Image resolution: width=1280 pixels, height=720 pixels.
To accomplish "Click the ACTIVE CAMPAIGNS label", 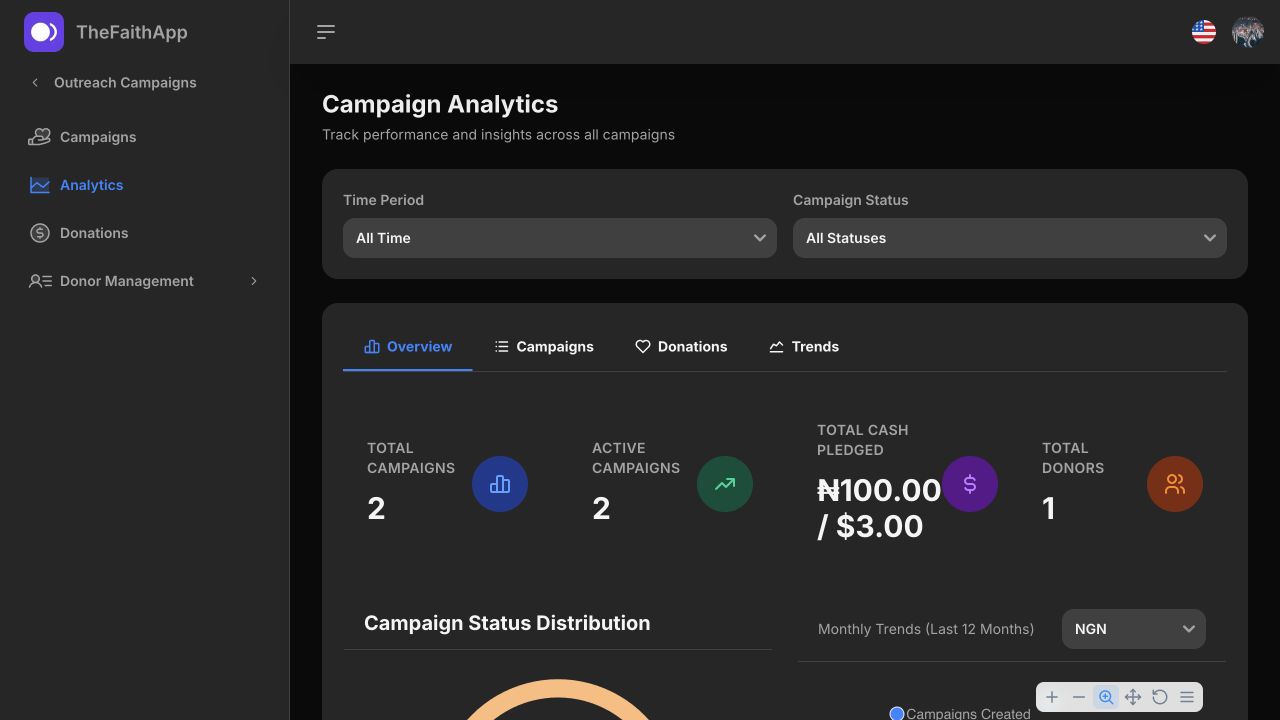I will pyautogui.click(x=636, y=458).
